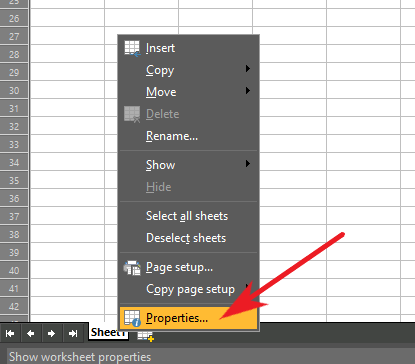Select row header 26
This screenshot has height=364, width=415.
[x=14, y=18]
